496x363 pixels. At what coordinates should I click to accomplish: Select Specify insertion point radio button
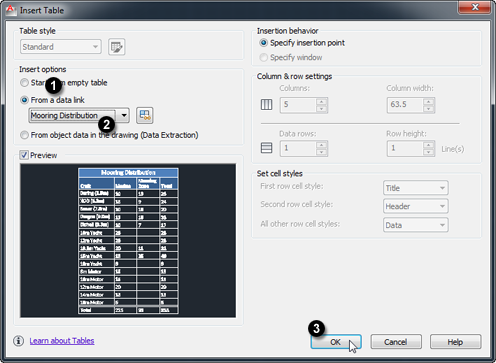coord(263,43)
